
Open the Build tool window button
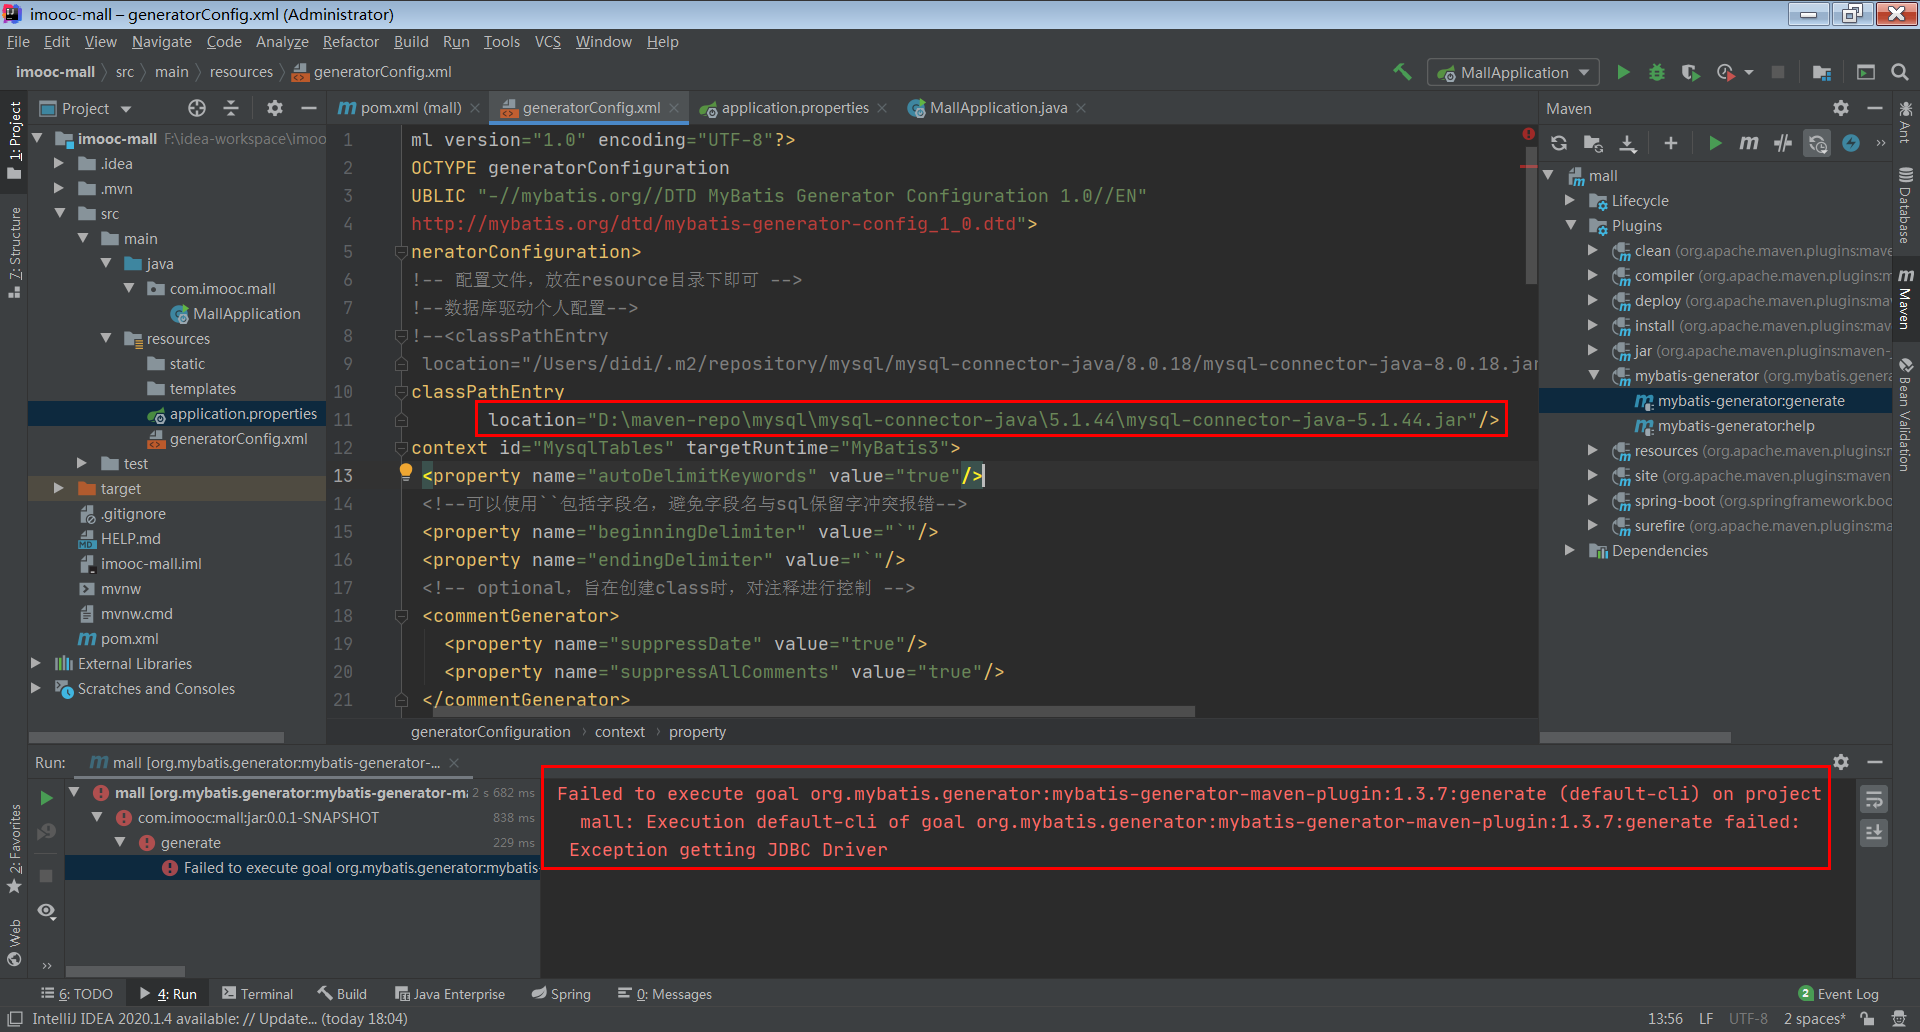click(x=342, y=994)
